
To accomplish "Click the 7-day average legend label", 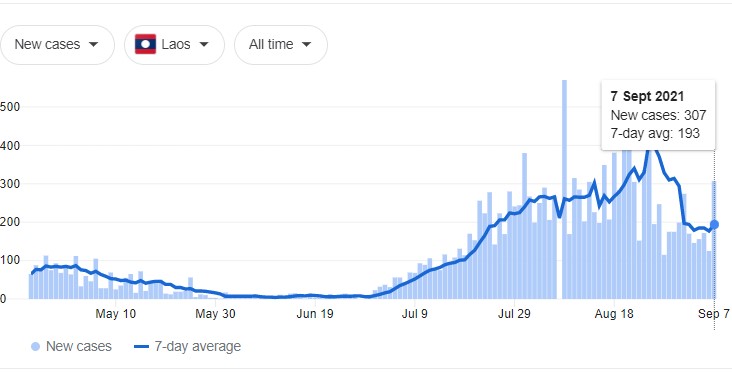I will pos(198,346).
